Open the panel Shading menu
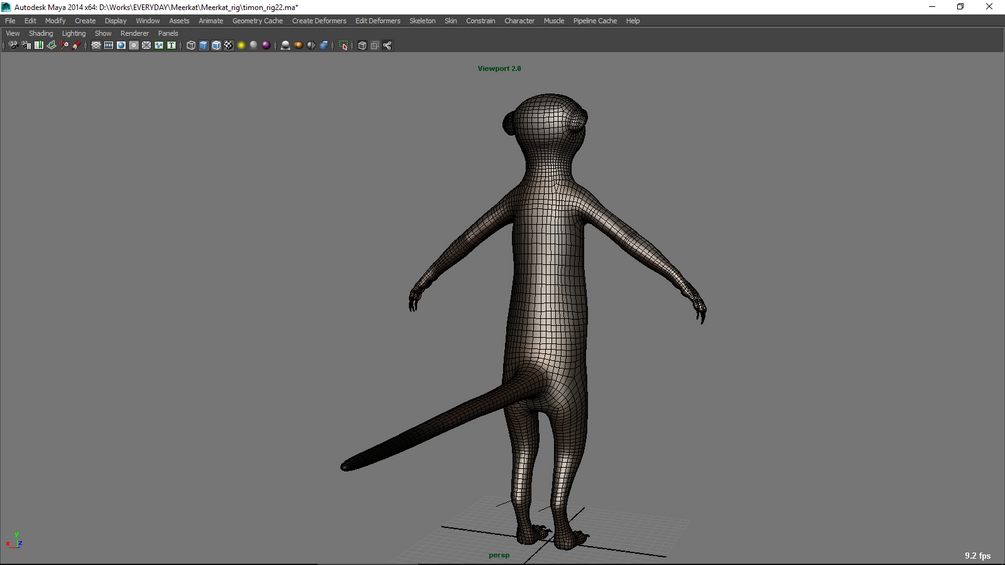 point(41,33)
